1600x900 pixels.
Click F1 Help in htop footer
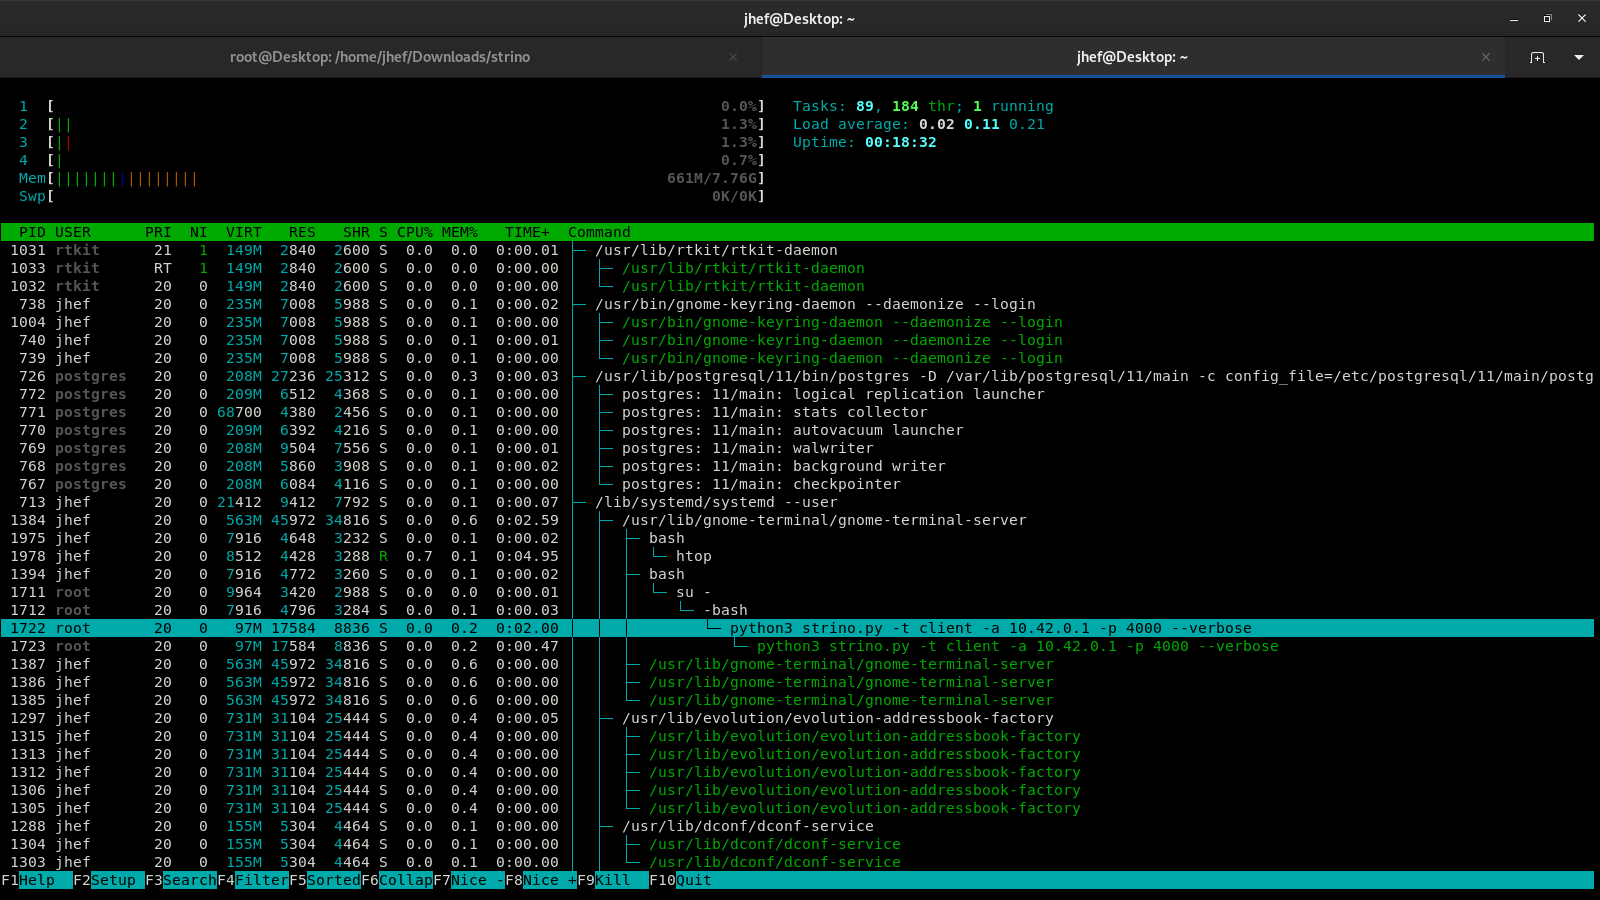[37, 881]
